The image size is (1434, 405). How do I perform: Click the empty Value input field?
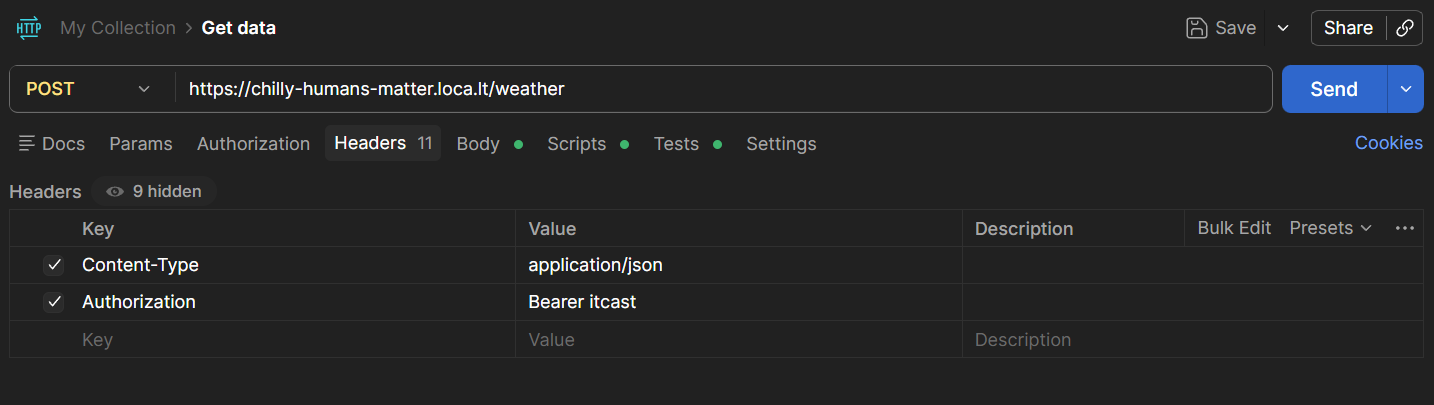click(739, 339)
